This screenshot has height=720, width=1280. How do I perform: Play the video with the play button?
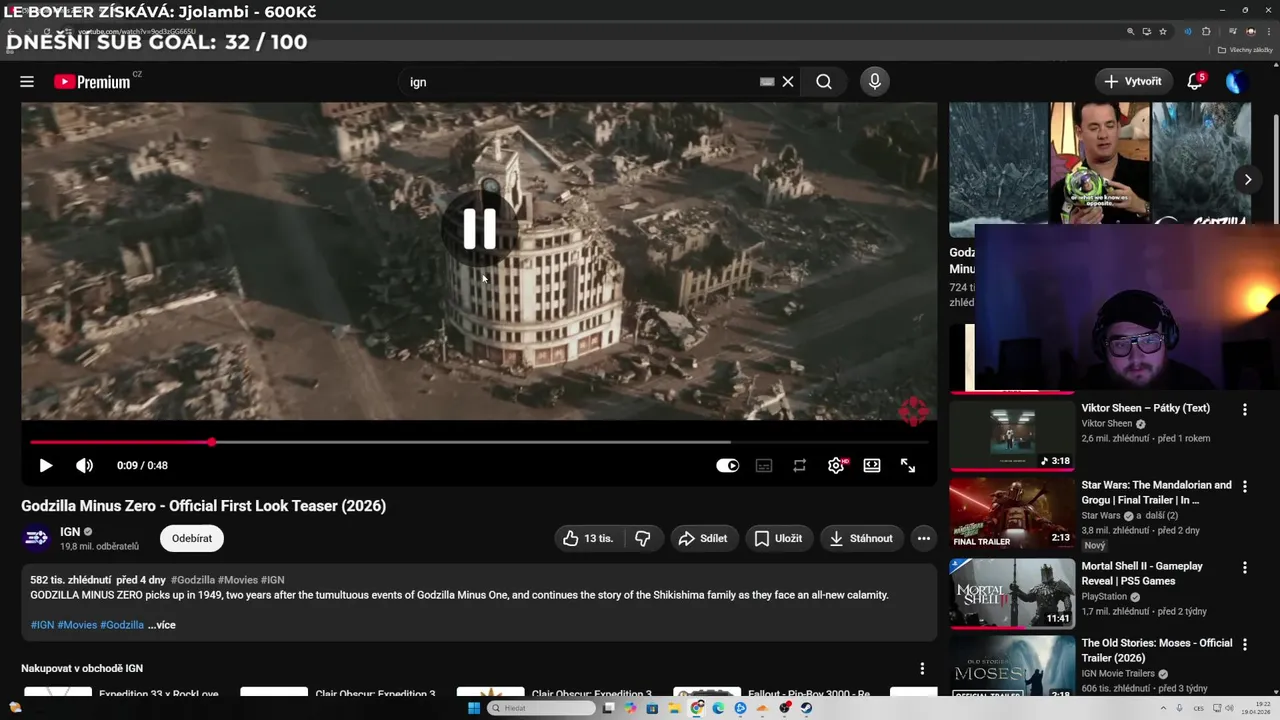click(45, 465)
